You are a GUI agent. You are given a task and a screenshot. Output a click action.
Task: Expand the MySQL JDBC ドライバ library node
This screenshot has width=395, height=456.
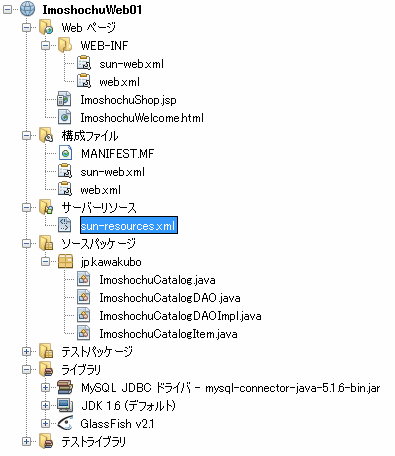[46, 387]
